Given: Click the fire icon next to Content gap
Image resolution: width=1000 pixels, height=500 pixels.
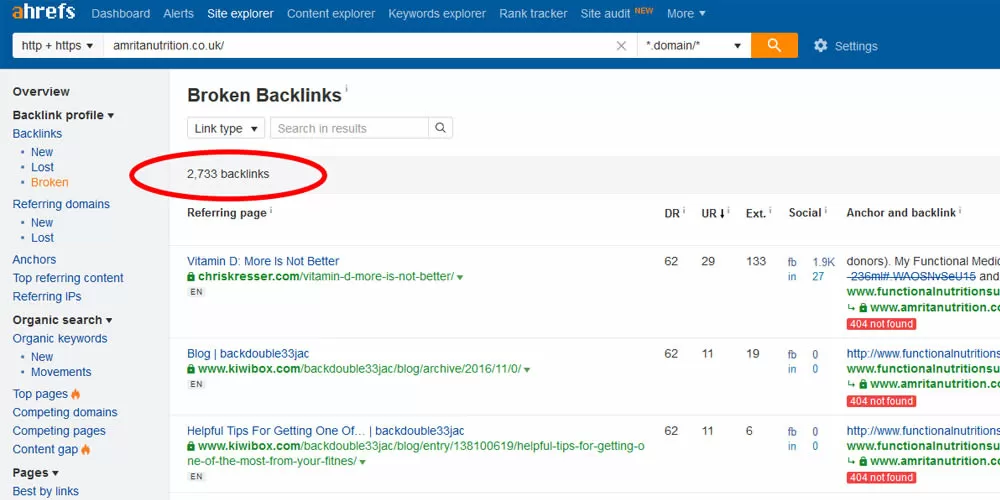Looking at the screenshot, I should (85, 450).
